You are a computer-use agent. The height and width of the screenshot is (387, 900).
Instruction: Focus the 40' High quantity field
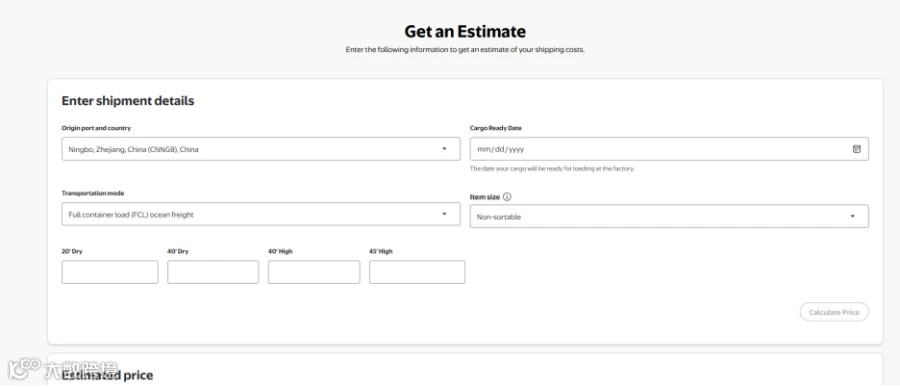pyautogui.click(x=314, y=272)
